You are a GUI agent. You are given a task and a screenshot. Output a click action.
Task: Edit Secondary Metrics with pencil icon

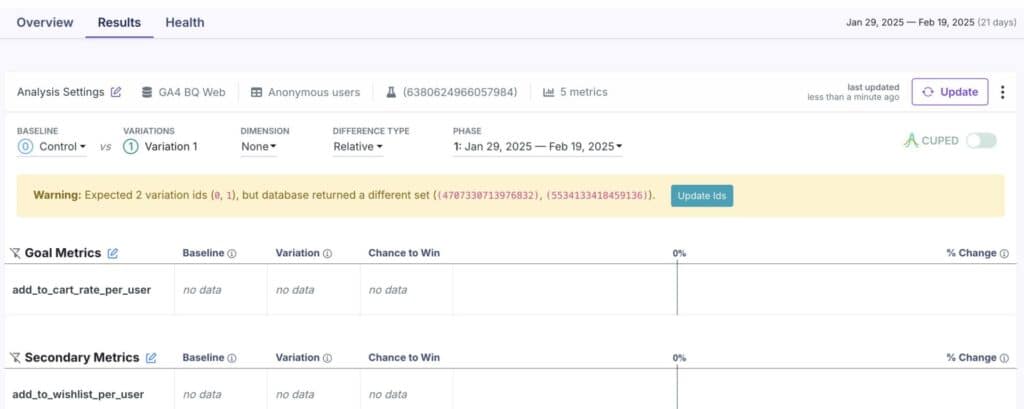151,357
